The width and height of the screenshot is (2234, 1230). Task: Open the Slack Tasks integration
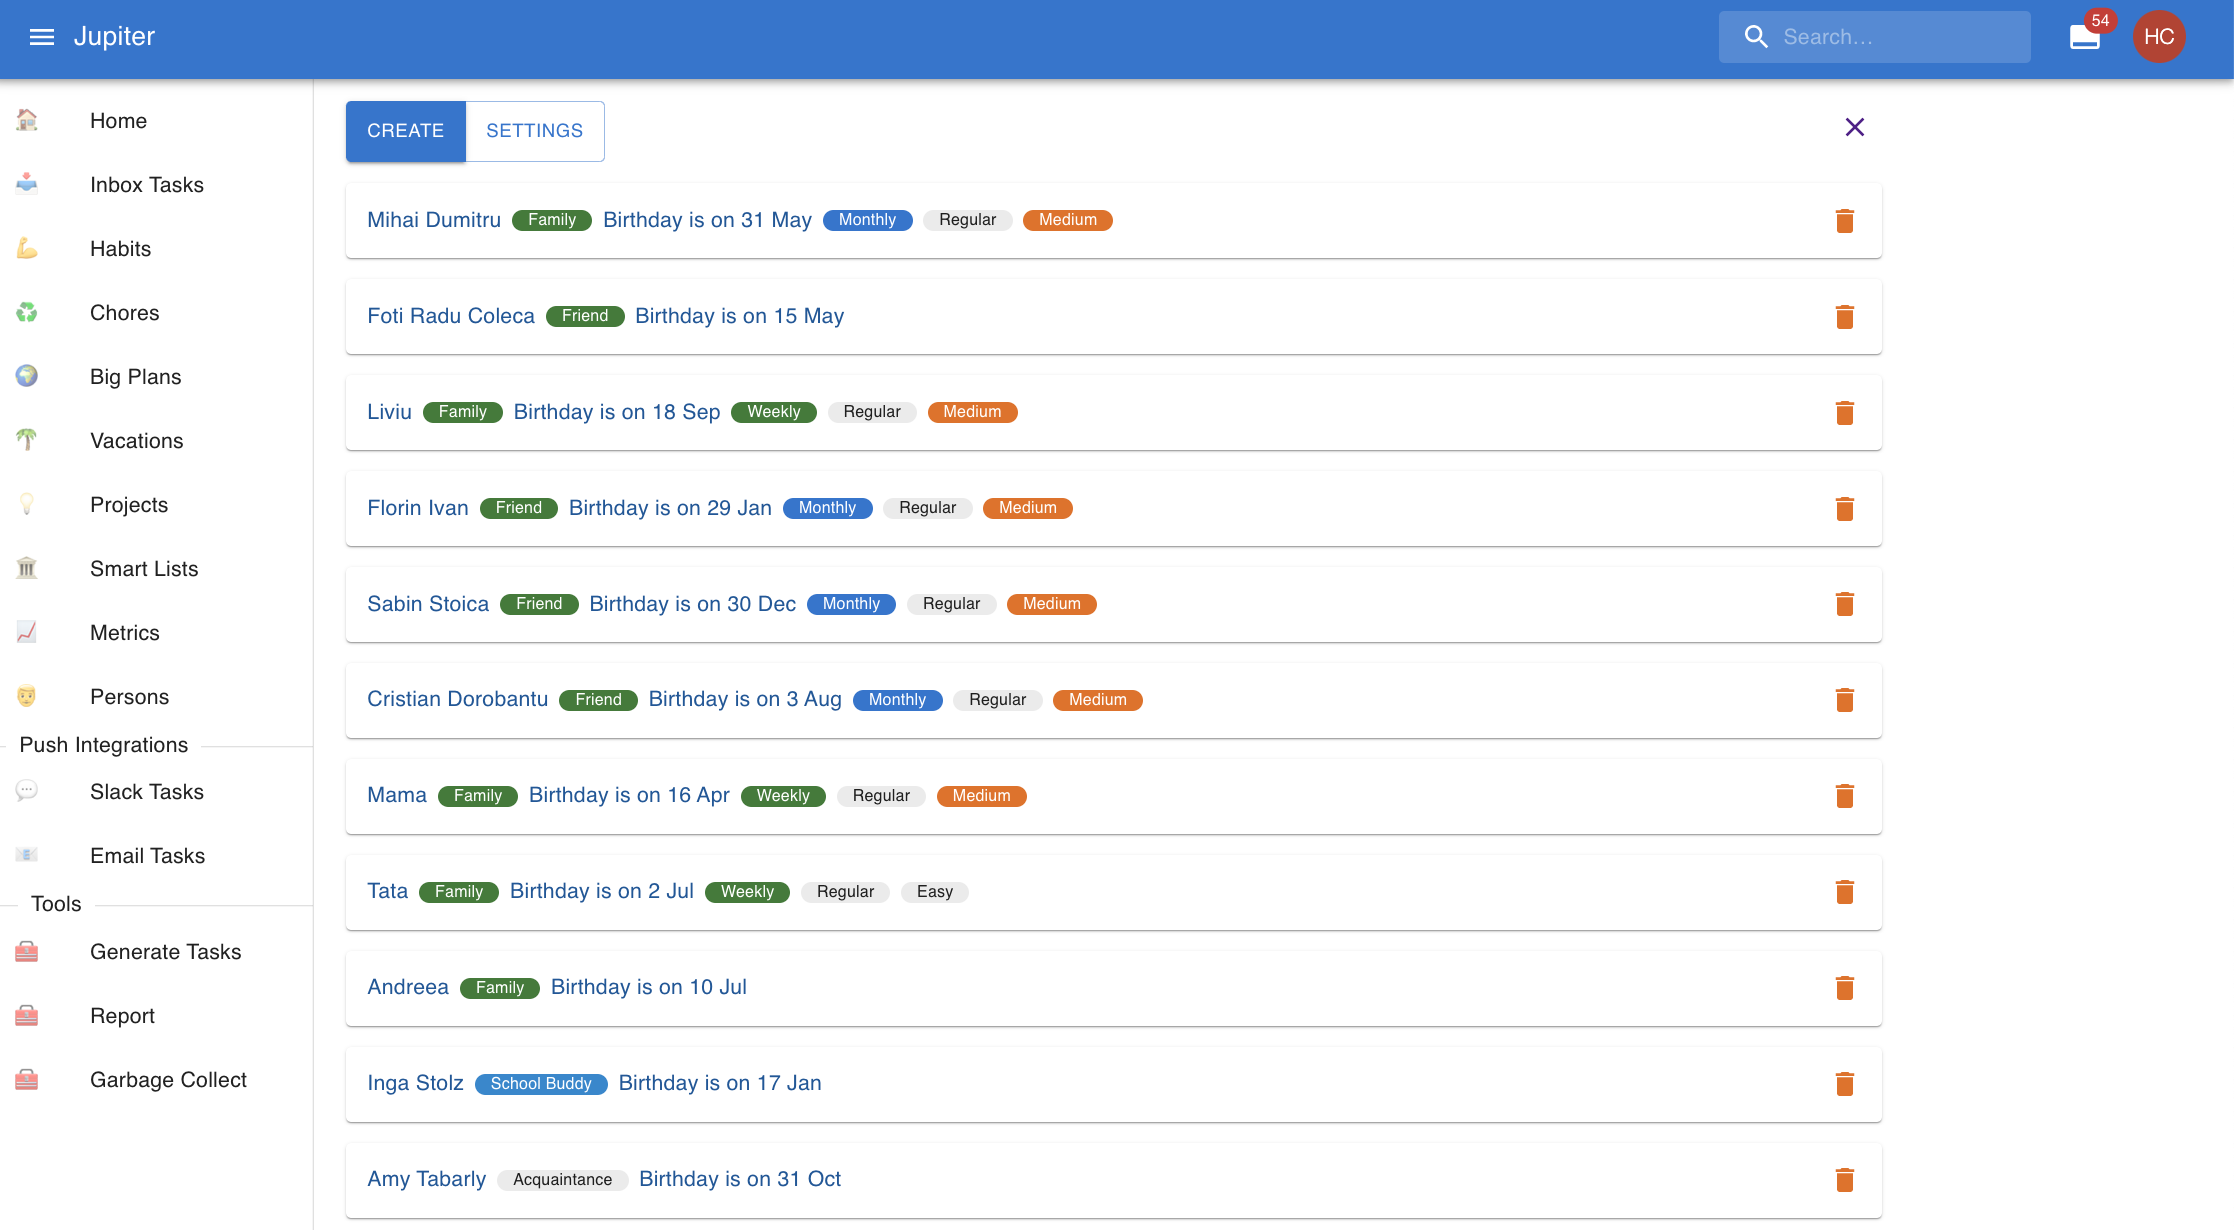(146, 792)
